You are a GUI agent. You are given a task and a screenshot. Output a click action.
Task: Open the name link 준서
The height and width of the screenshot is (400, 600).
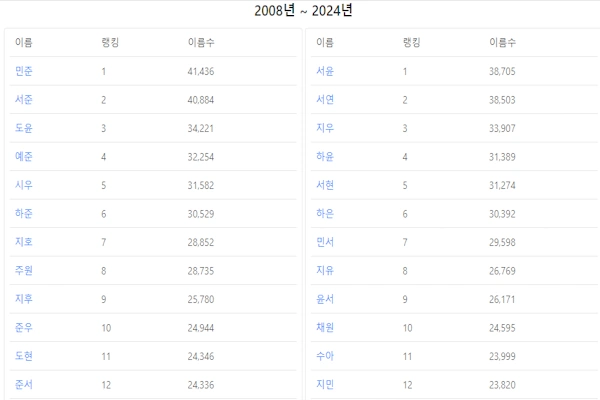pyautogui.click(x=24, y=384)
